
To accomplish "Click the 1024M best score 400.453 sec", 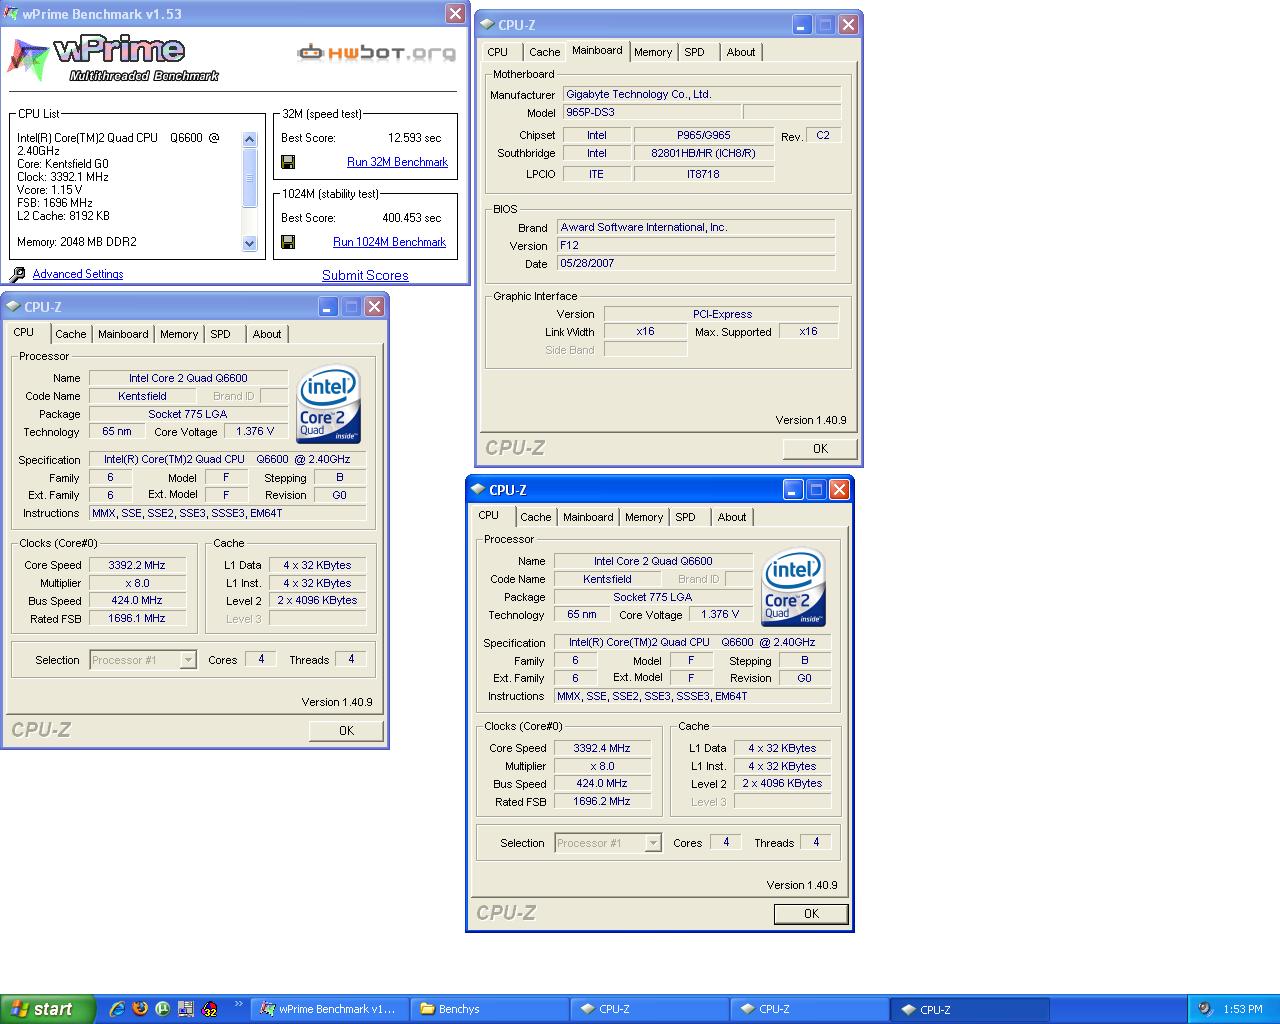I will tap(411, 218).
